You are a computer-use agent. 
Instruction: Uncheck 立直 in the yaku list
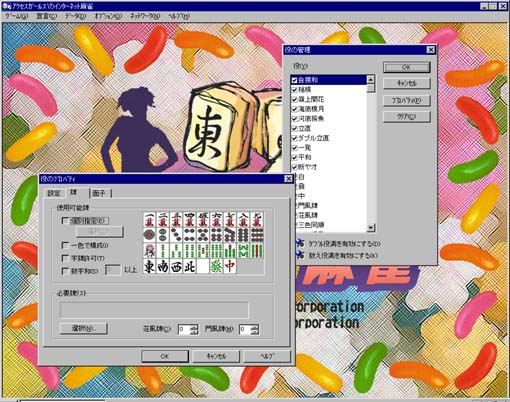click(x=294, y=128)
